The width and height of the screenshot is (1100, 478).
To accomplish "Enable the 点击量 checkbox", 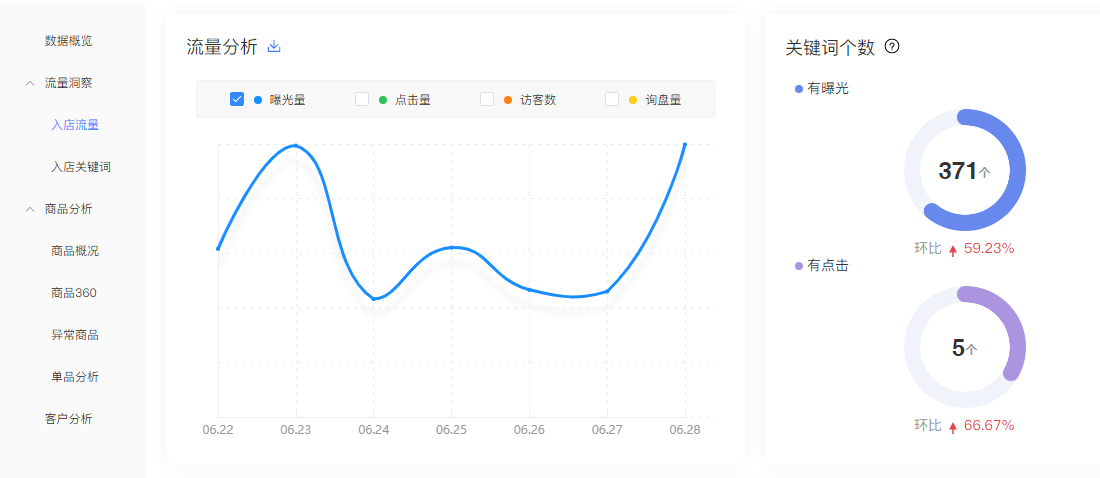I will [362, 99].
